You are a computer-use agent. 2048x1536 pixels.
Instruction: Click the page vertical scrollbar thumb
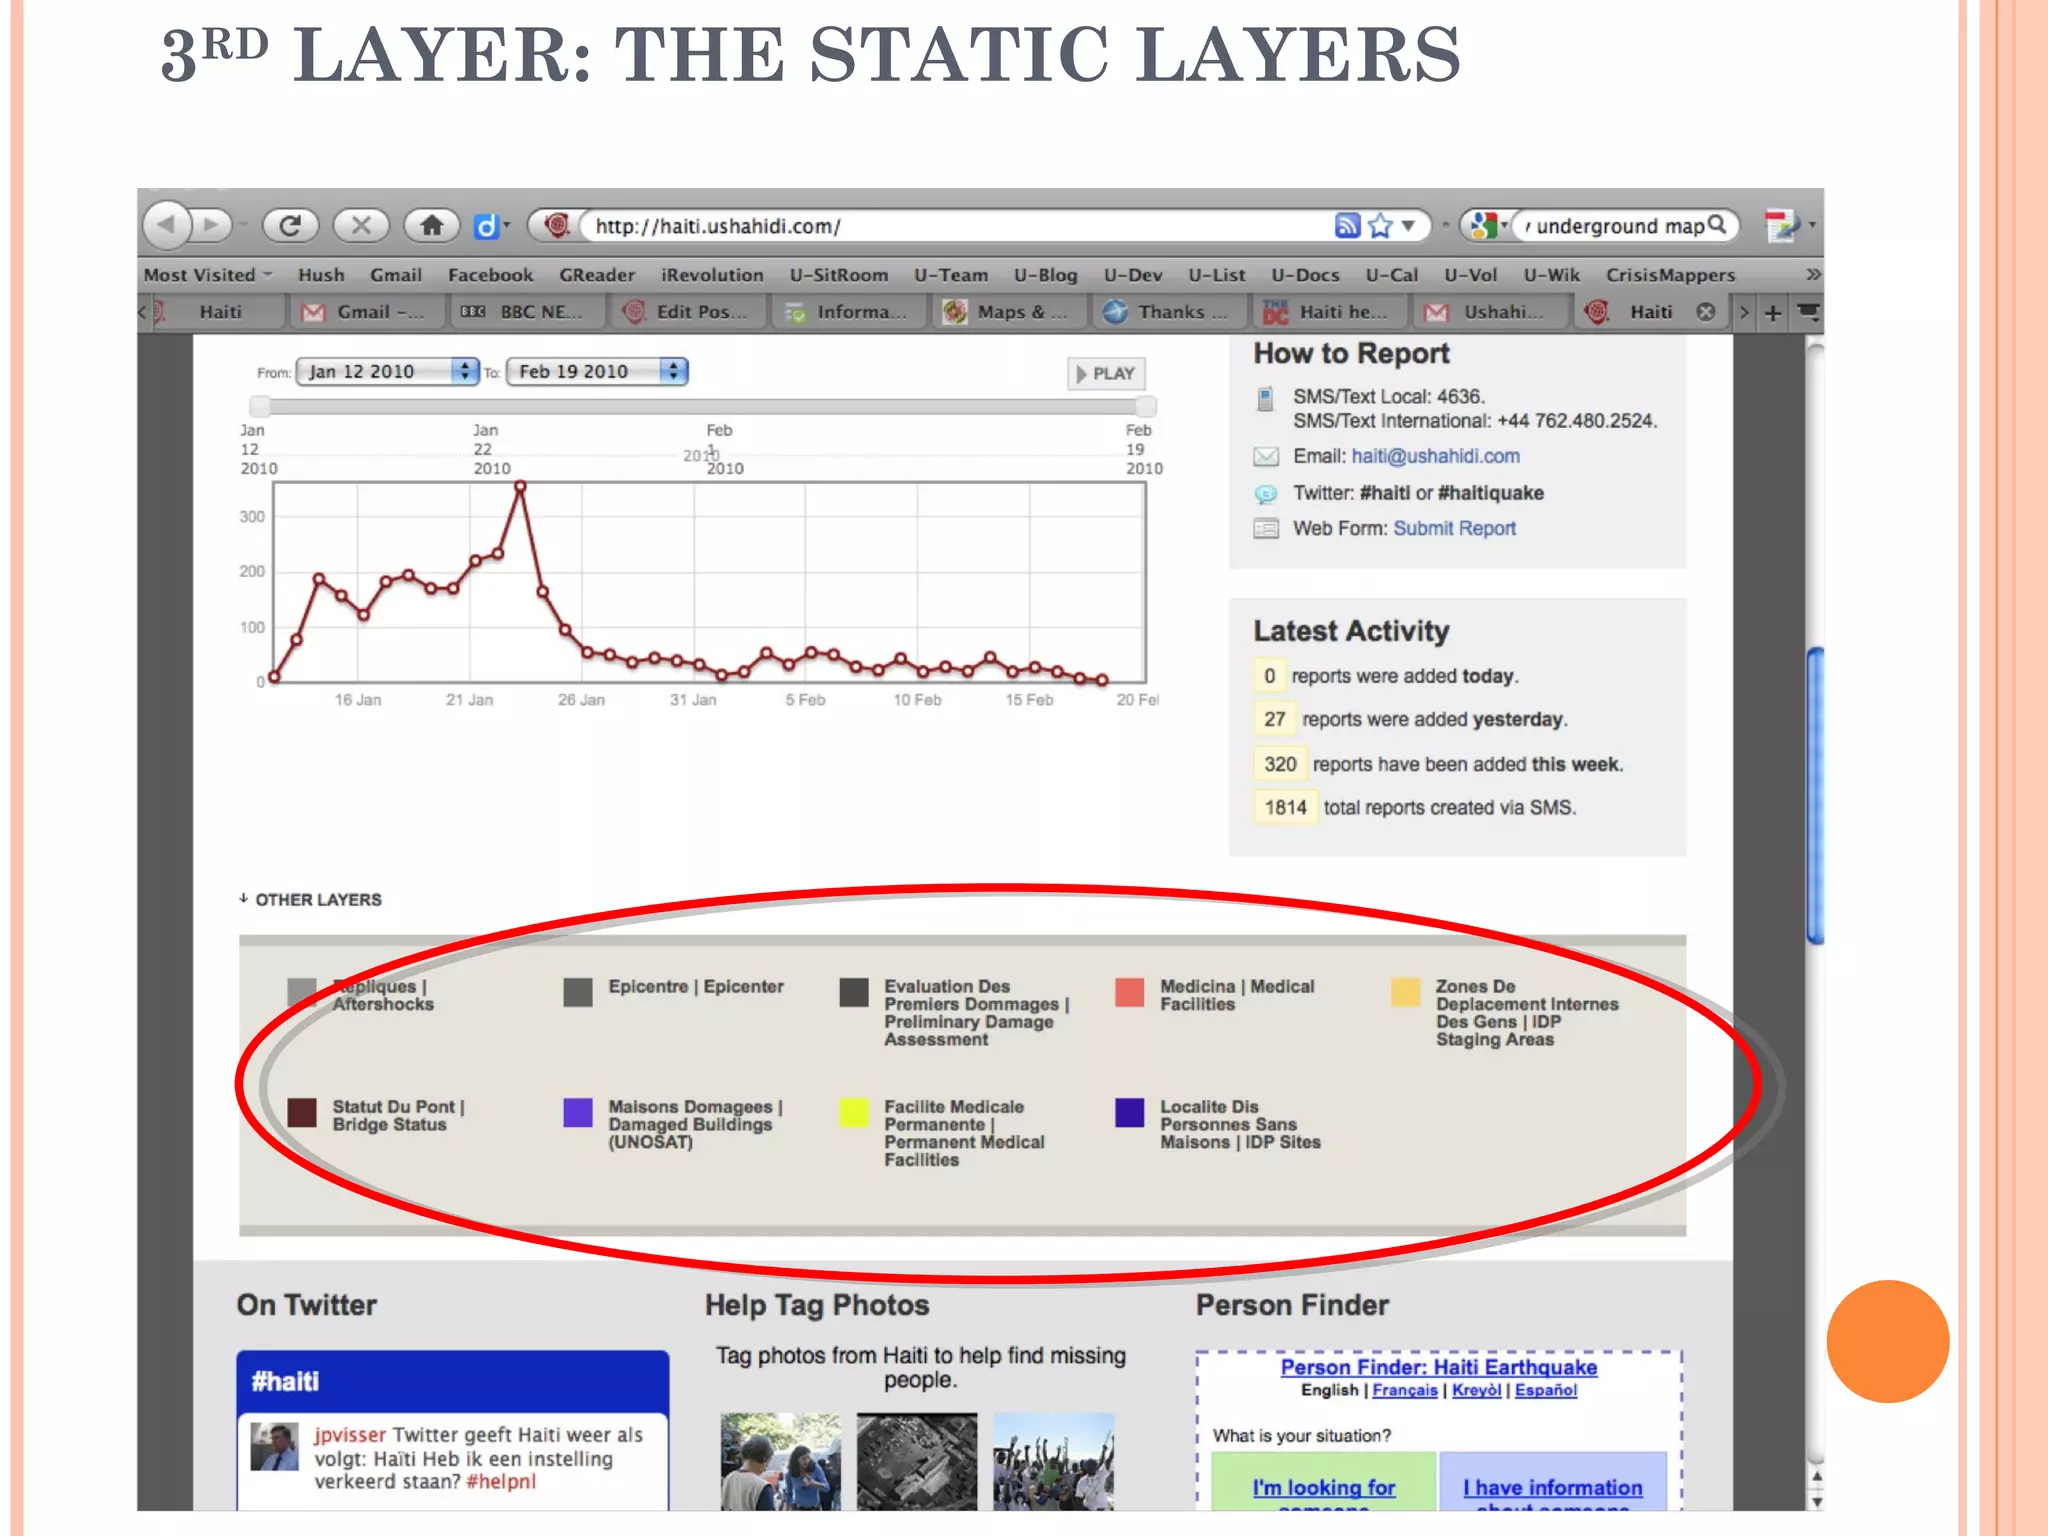click(x=1814, y=795)
